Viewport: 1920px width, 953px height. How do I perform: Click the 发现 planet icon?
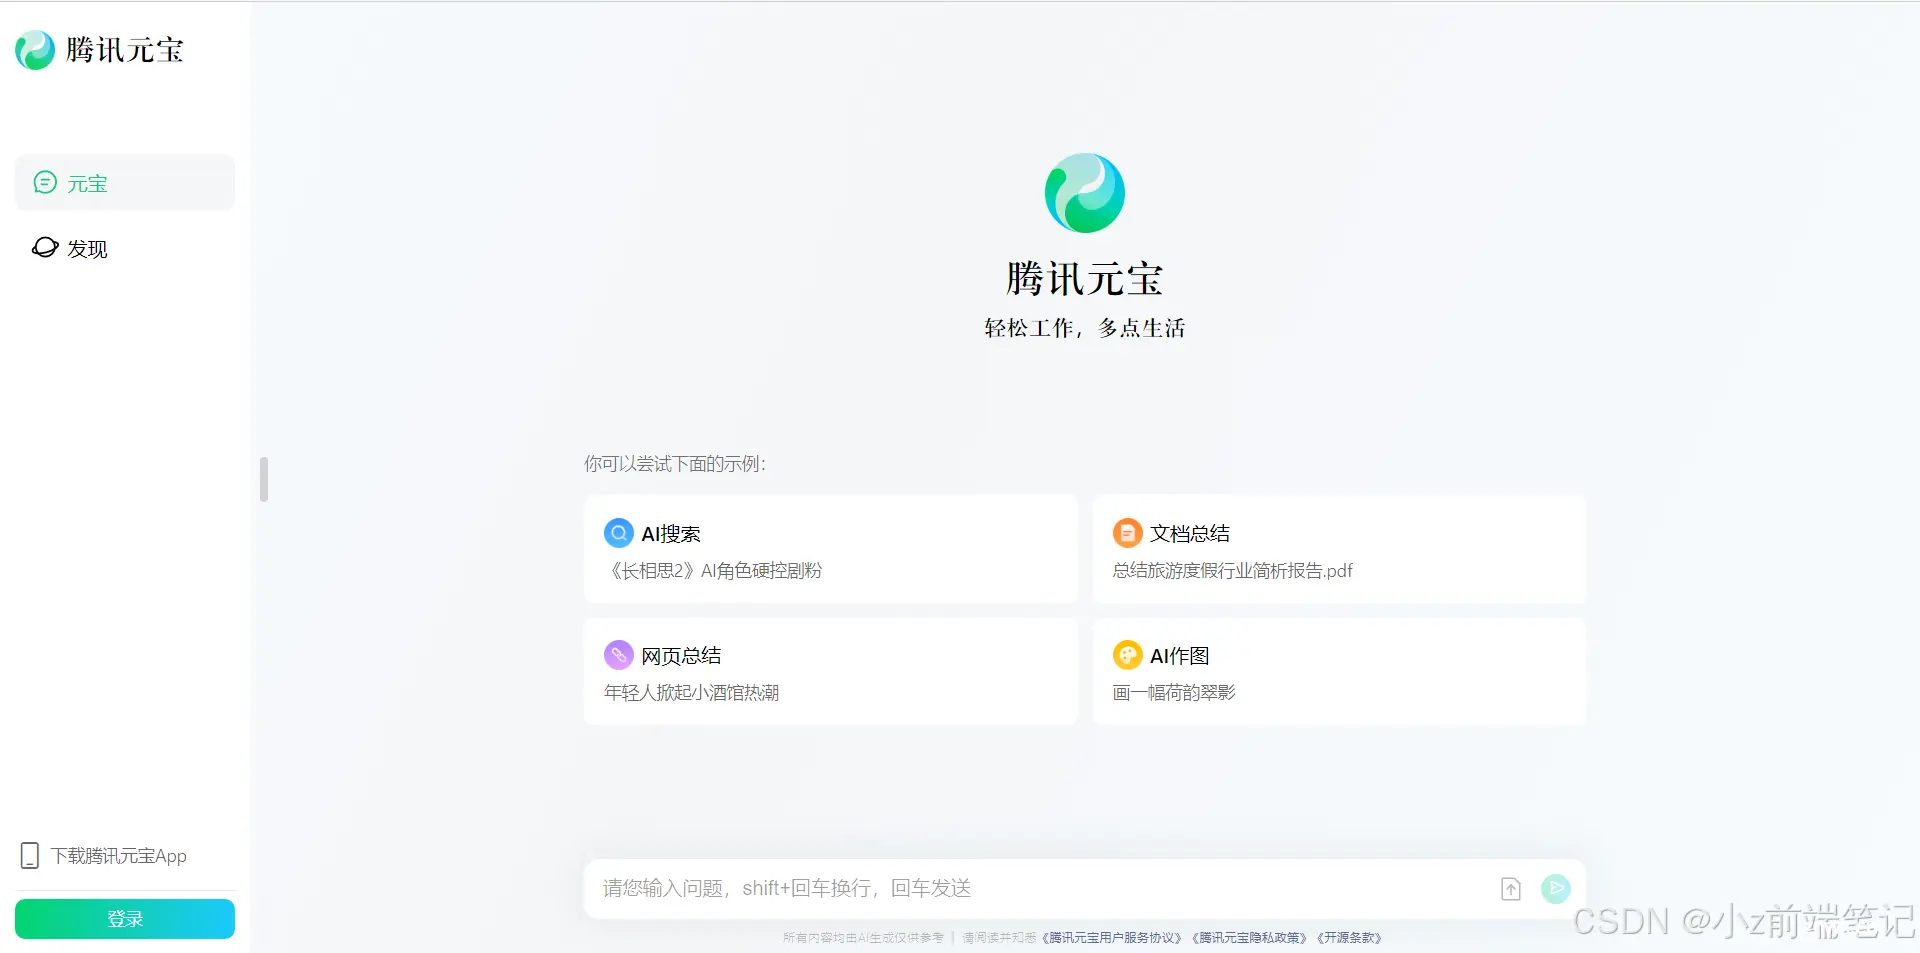(45, 247)
